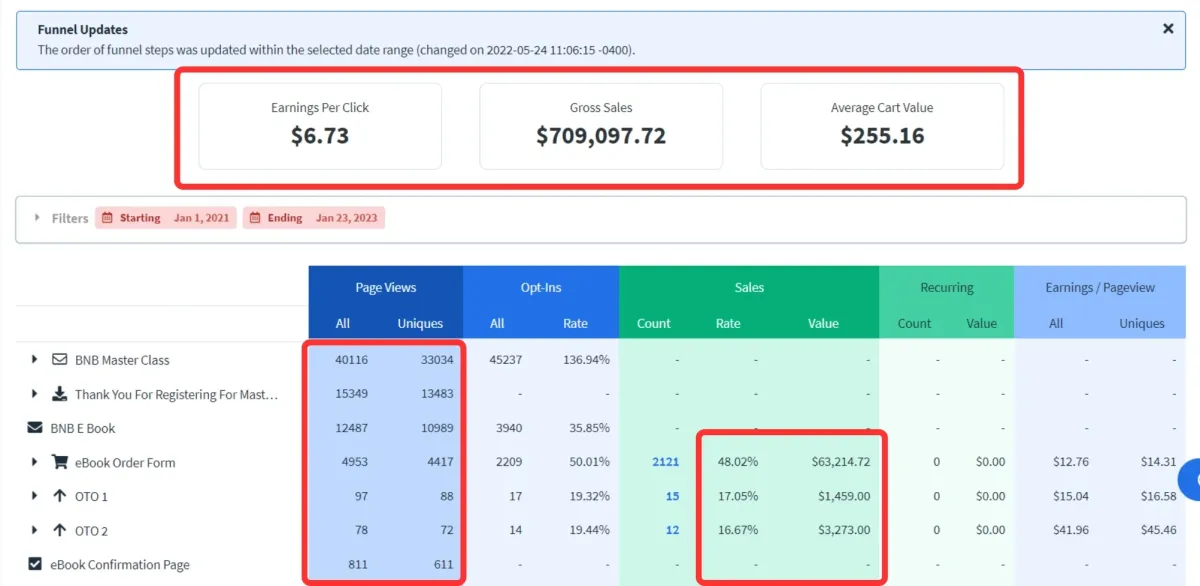
Task: Open the OTO 2 sales count 12
Action: (672, 530)
